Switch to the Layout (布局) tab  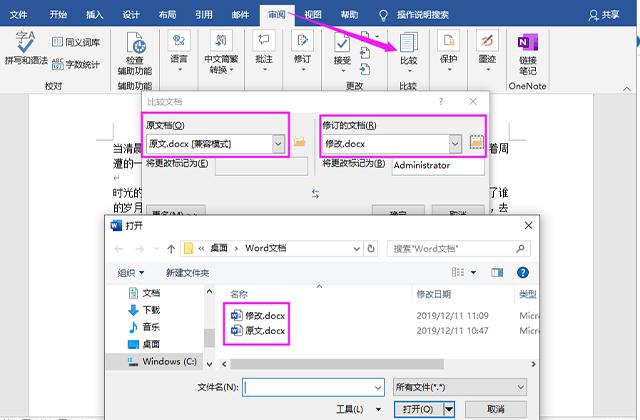(x=167, y=15)
